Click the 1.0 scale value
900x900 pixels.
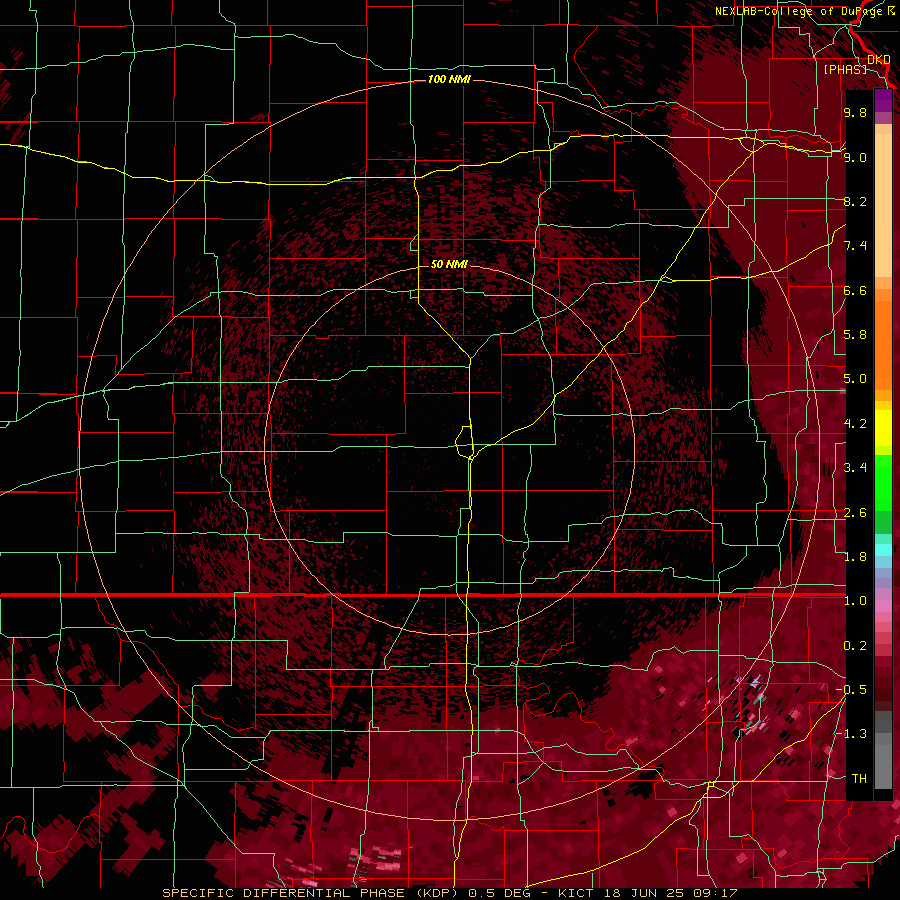point(855,601)
